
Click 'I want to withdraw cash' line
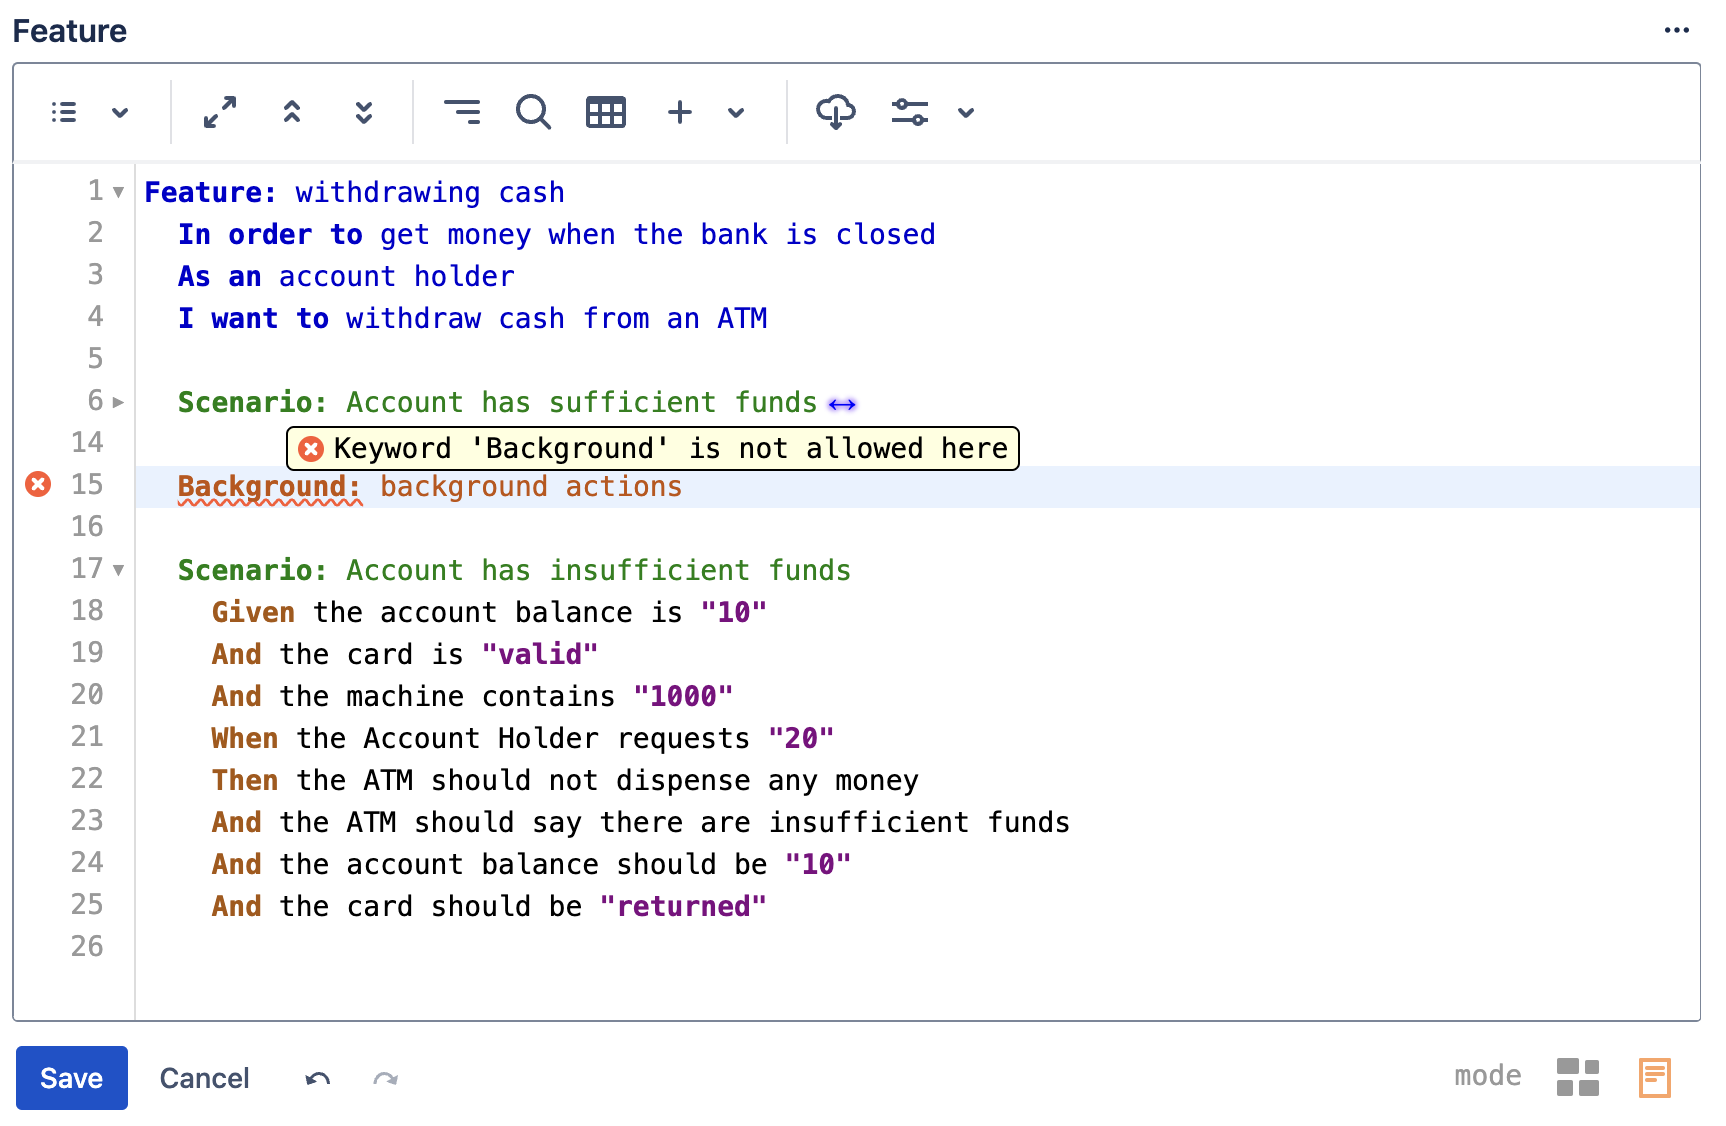(x=473, y=318)
